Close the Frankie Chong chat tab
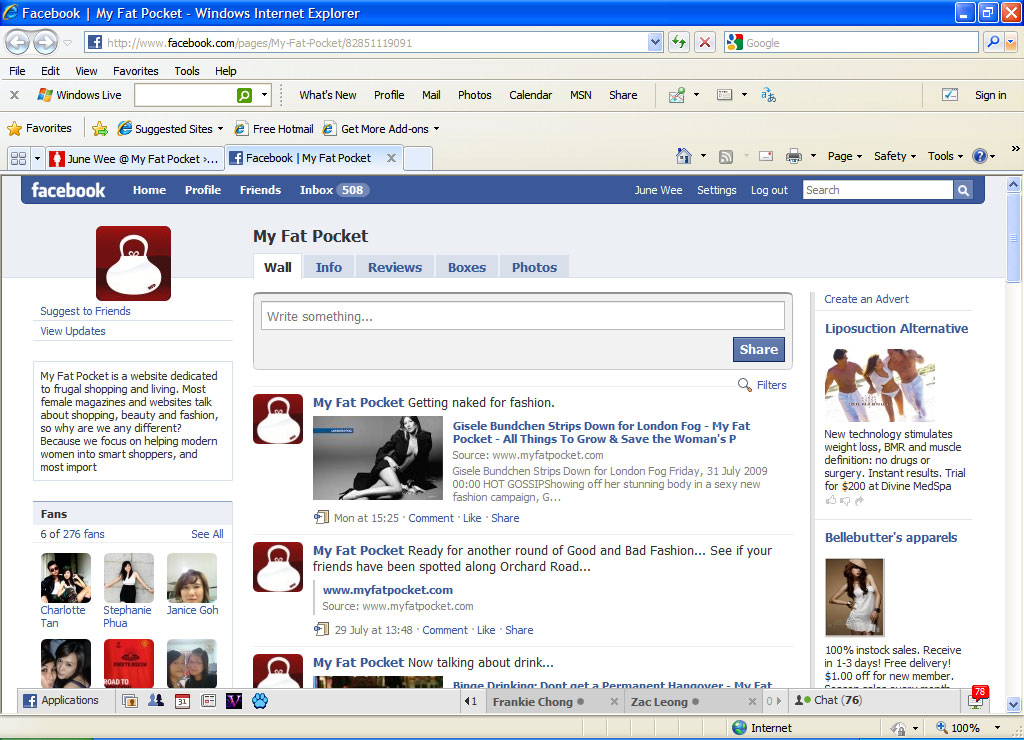Screen dimensions: 1024x740 [x=614, y=701]
